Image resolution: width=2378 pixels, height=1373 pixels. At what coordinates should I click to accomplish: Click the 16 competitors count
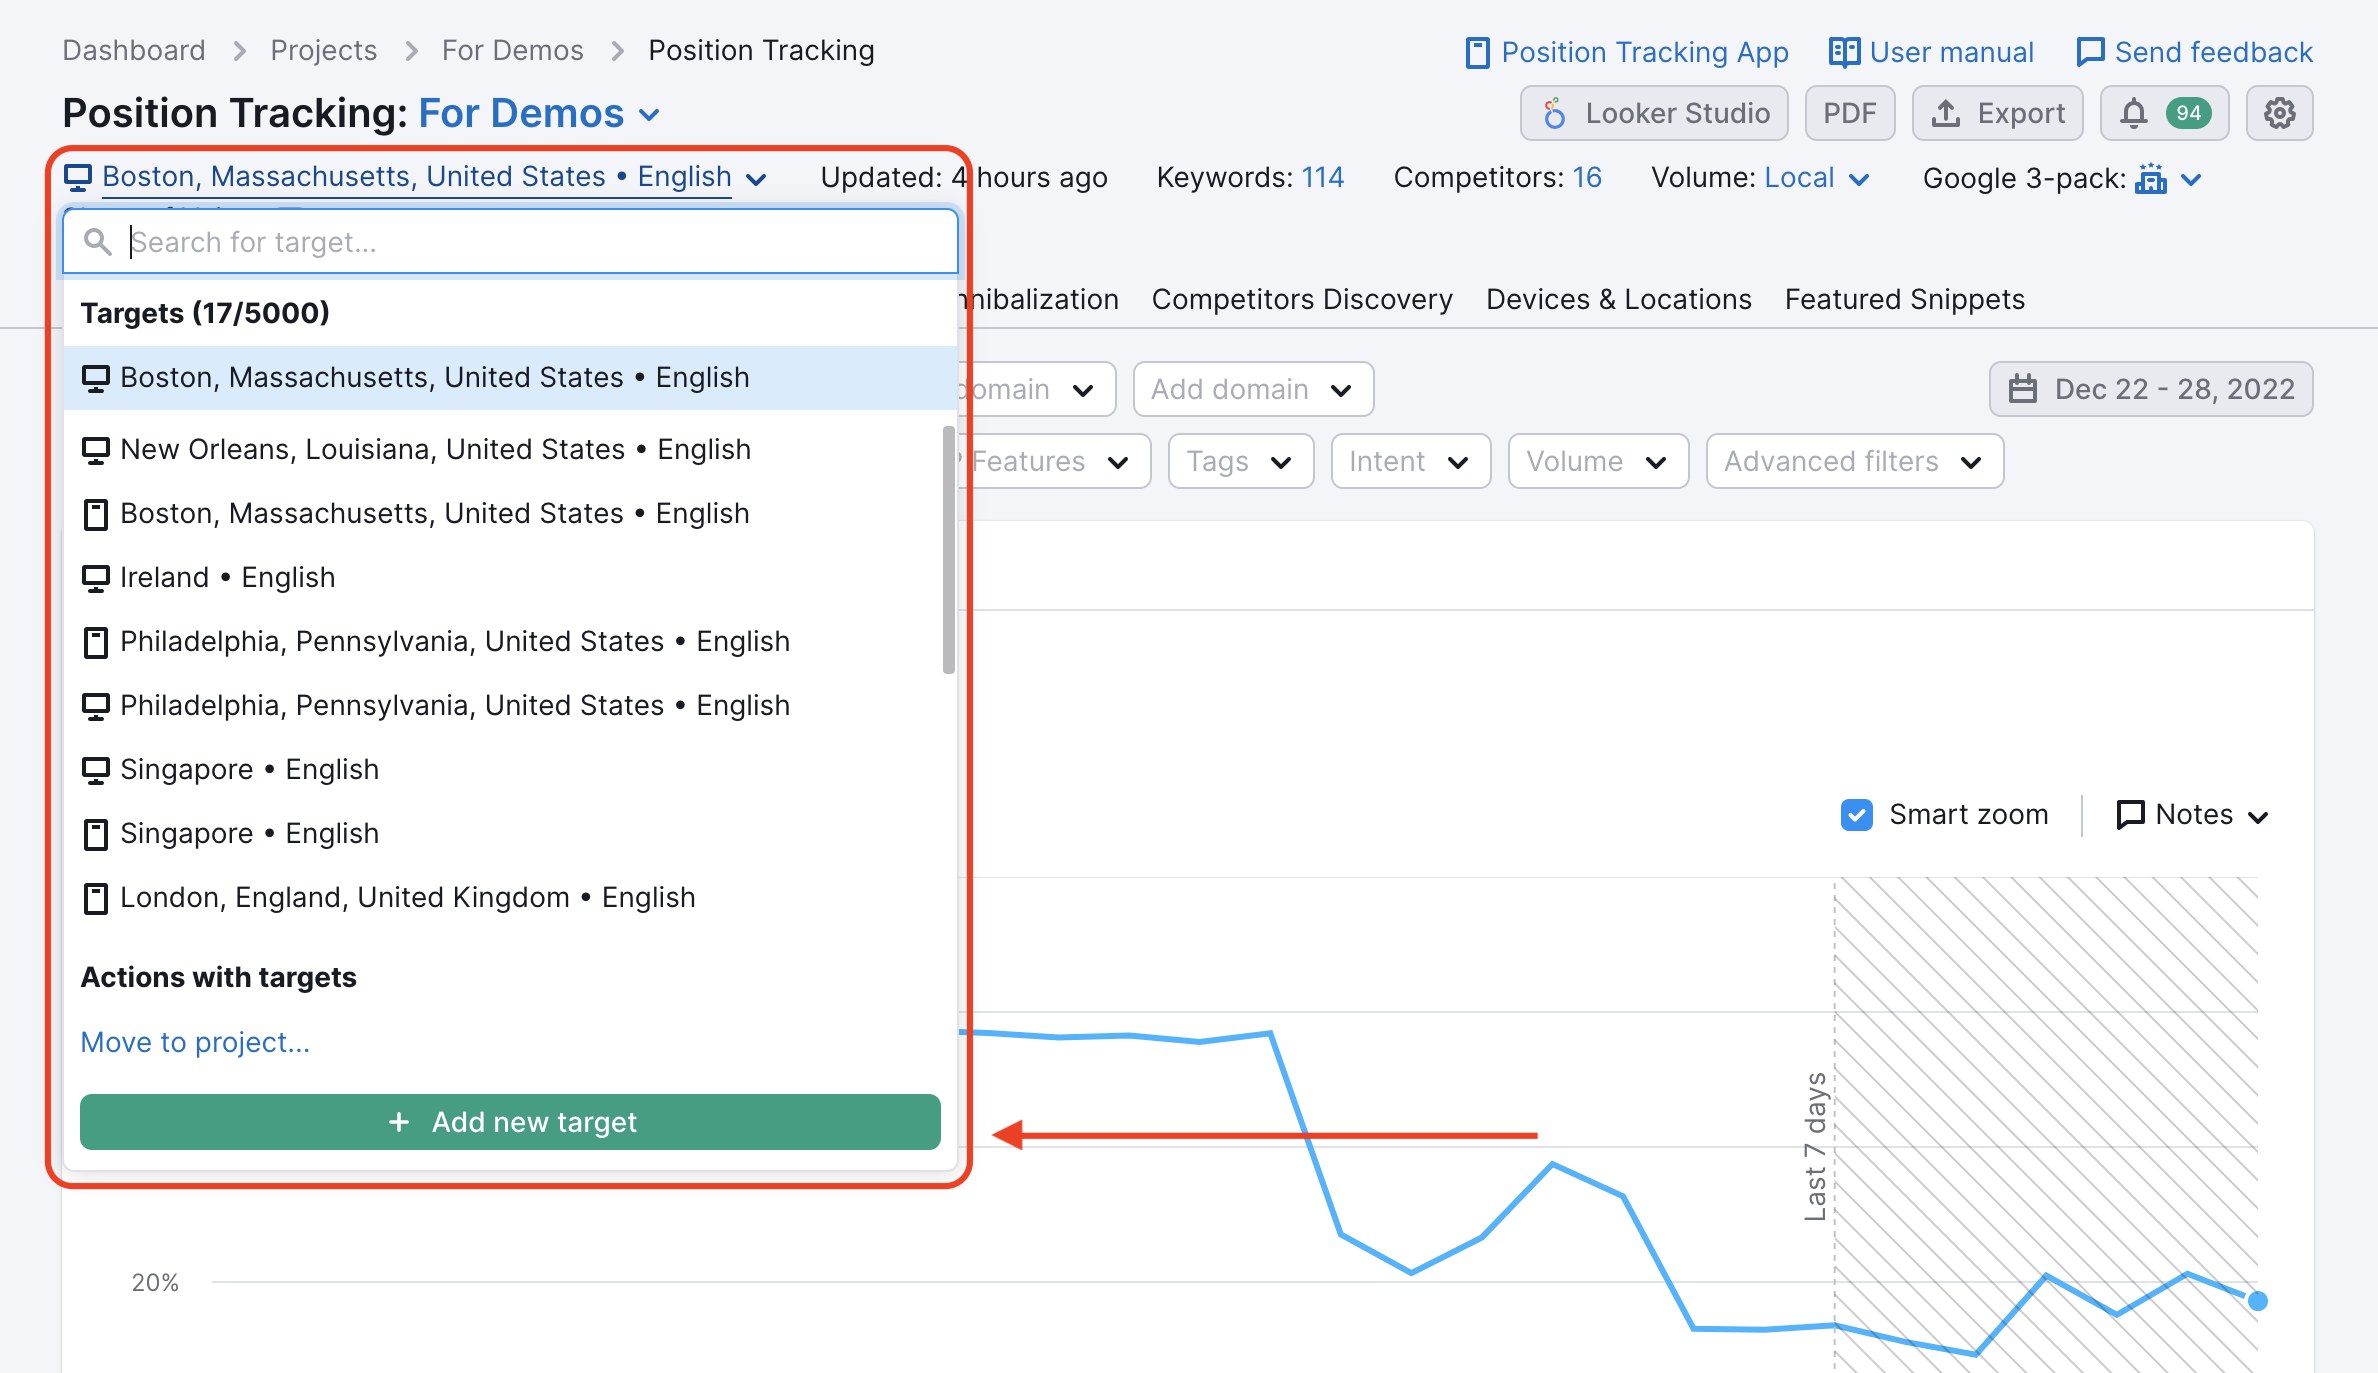coord(1587,177)
